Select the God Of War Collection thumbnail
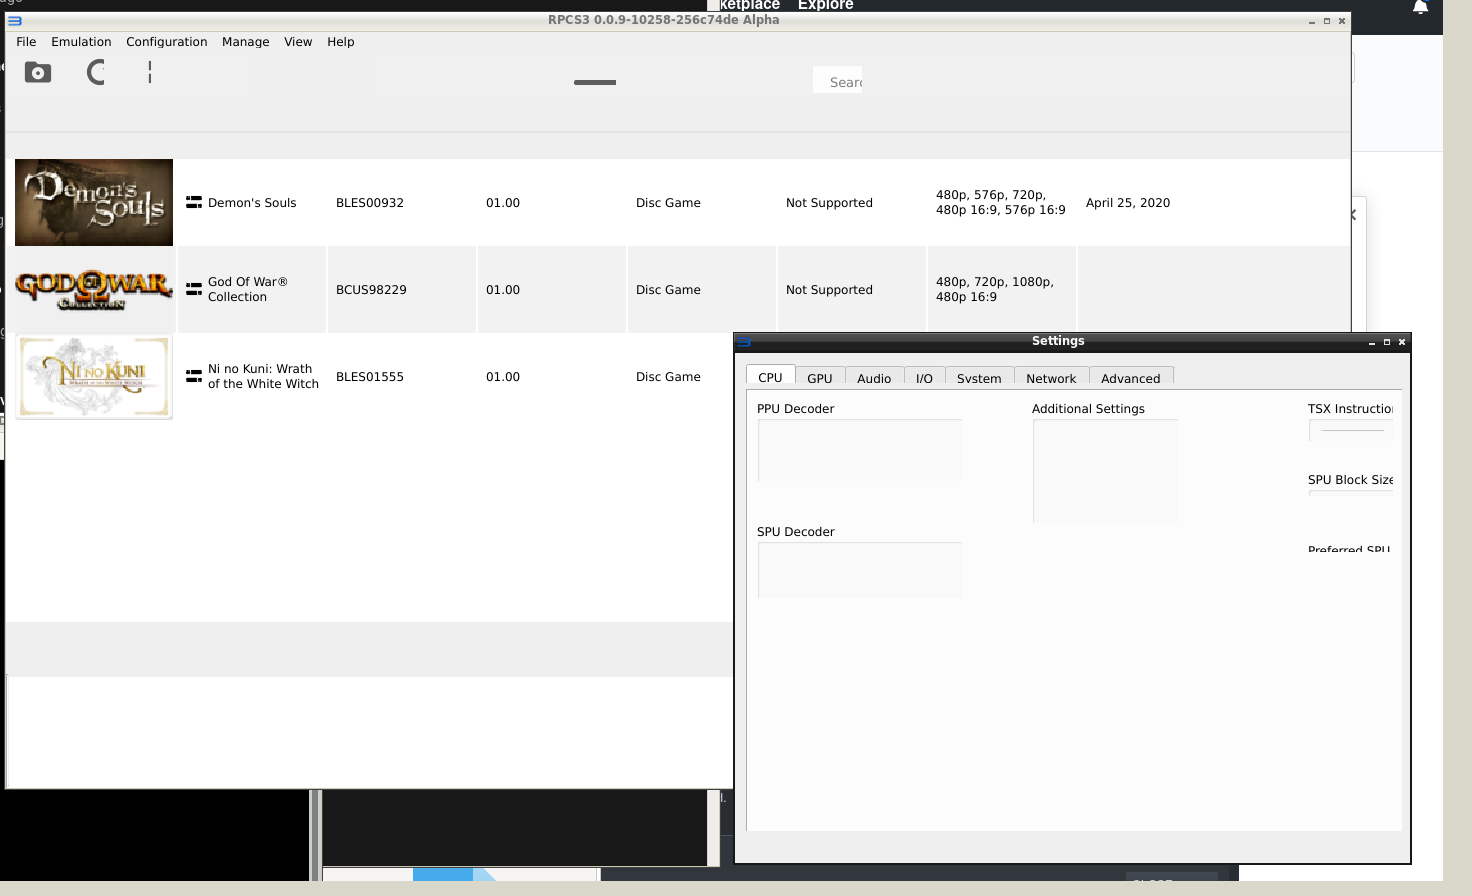 pos(94,289)
